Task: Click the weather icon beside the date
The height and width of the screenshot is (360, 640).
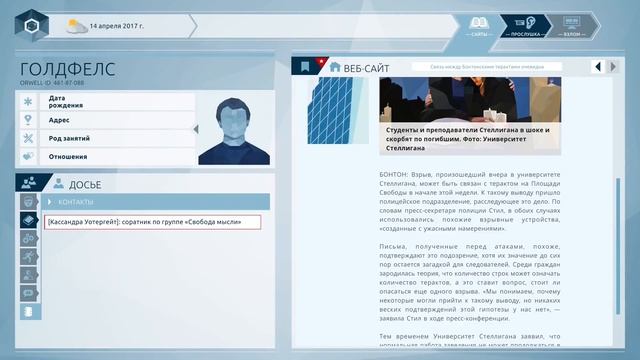Action: (77, 26)
